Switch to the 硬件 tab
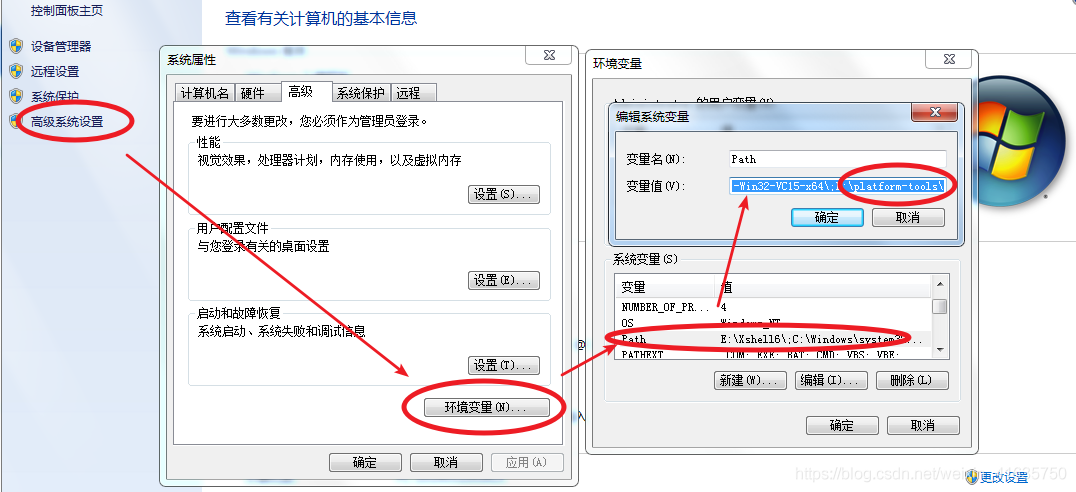This screenshot has height=492, width=1076. tap(253, 93)
